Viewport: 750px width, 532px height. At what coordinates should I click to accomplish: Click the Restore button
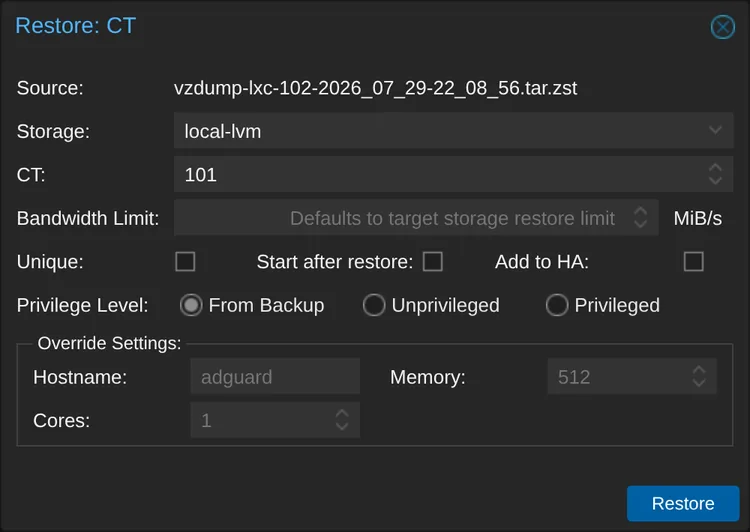[x=683, y=503]
